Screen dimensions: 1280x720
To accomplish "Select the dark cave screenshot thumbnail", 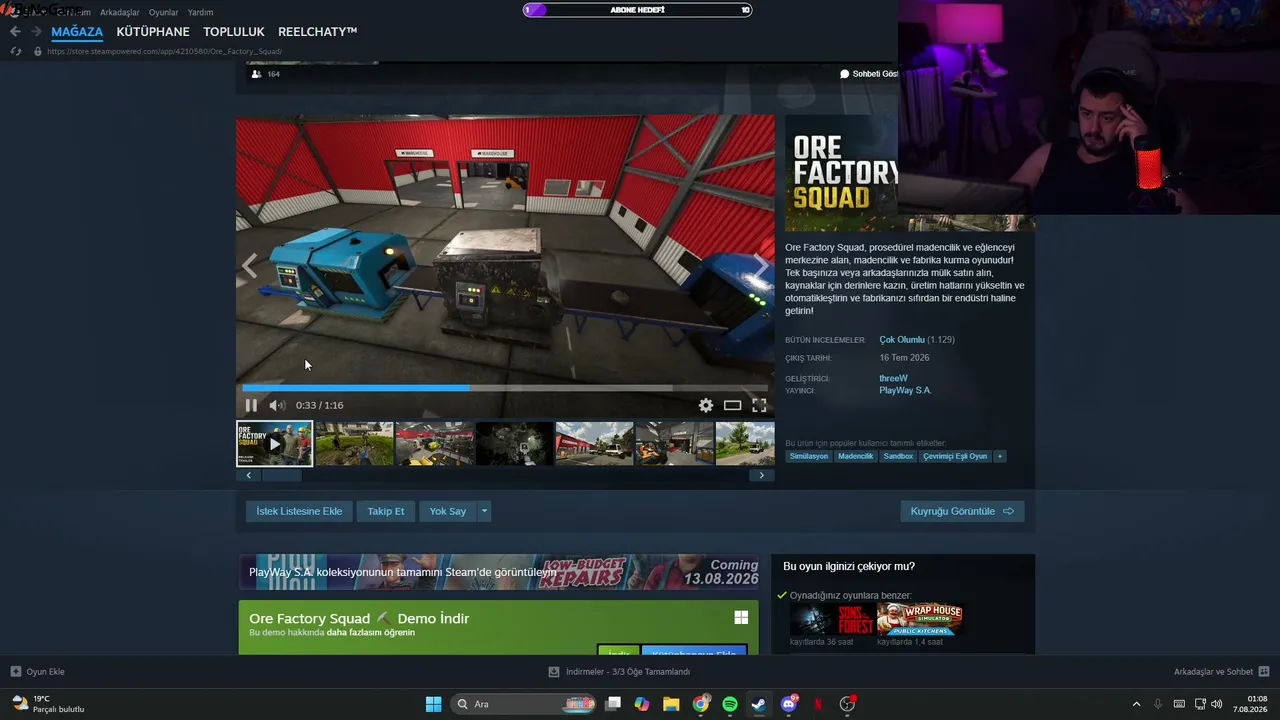I will point(514,444).
